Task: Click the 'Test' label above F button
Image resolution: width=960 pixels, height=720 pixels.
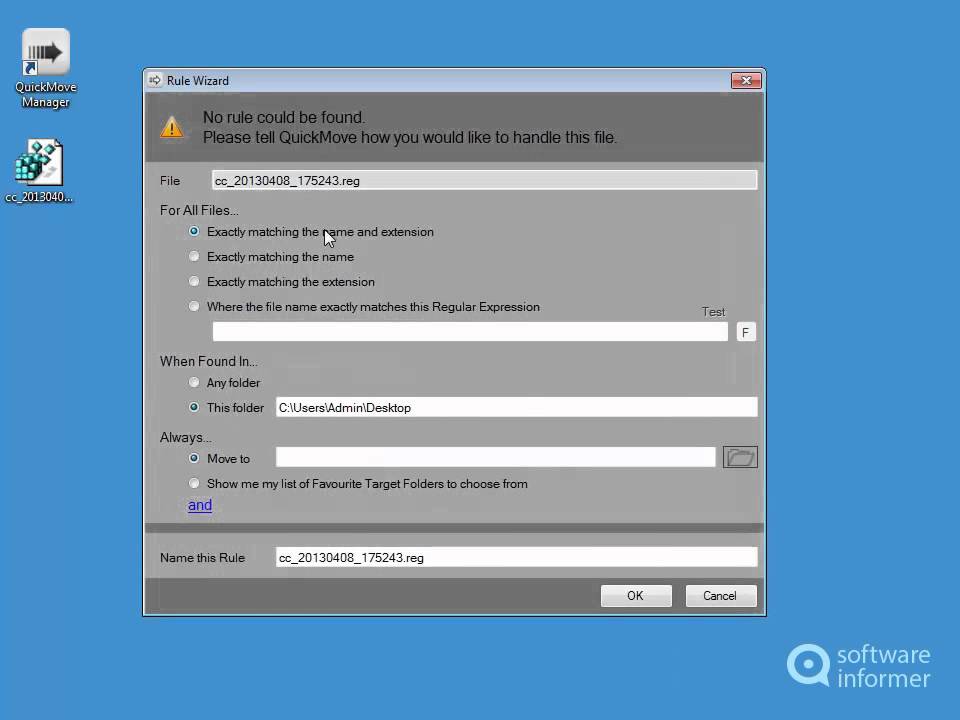Action: pyautogui.click(x=713, y=312)
